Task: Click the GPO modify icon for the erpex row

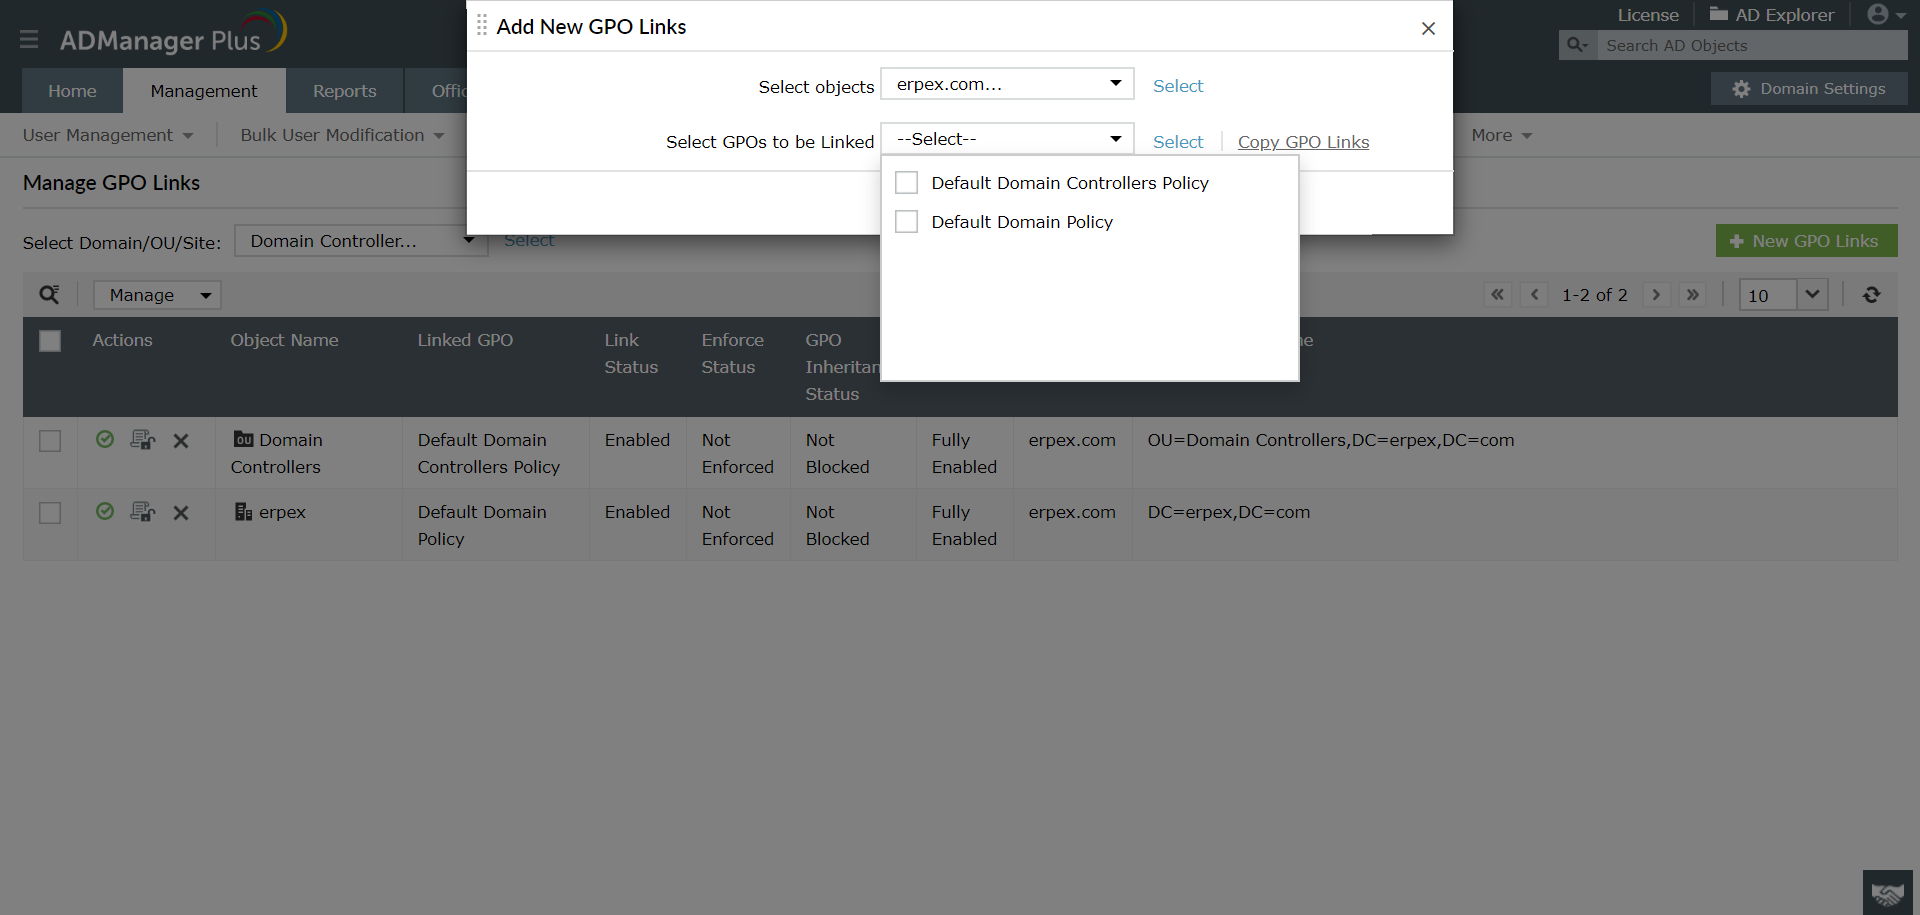Action: (x=143, y=512)
